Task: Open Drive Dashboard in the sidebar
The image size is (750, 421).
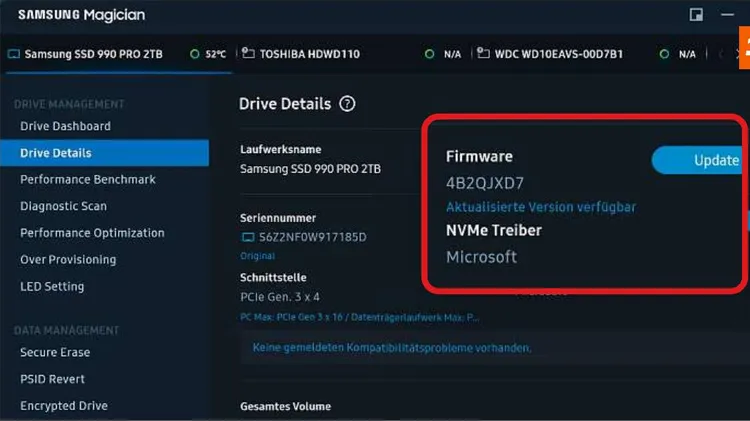Action: (x=65, y=126)
